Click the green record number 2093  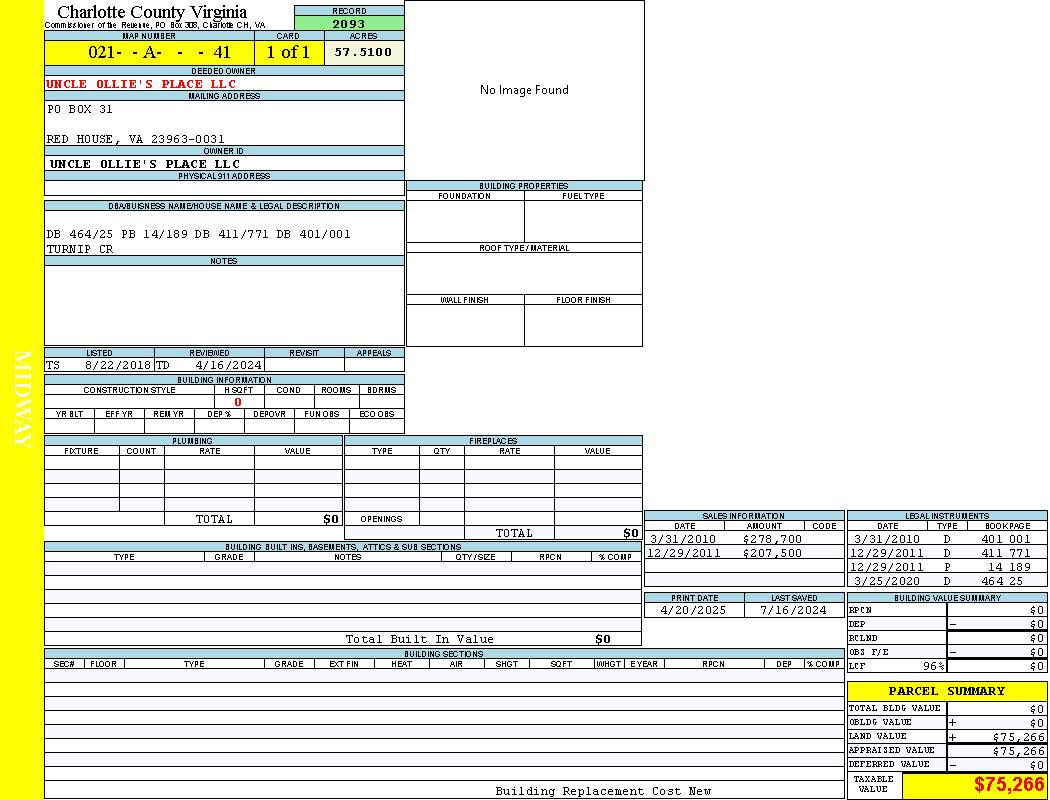click(349, 24)
